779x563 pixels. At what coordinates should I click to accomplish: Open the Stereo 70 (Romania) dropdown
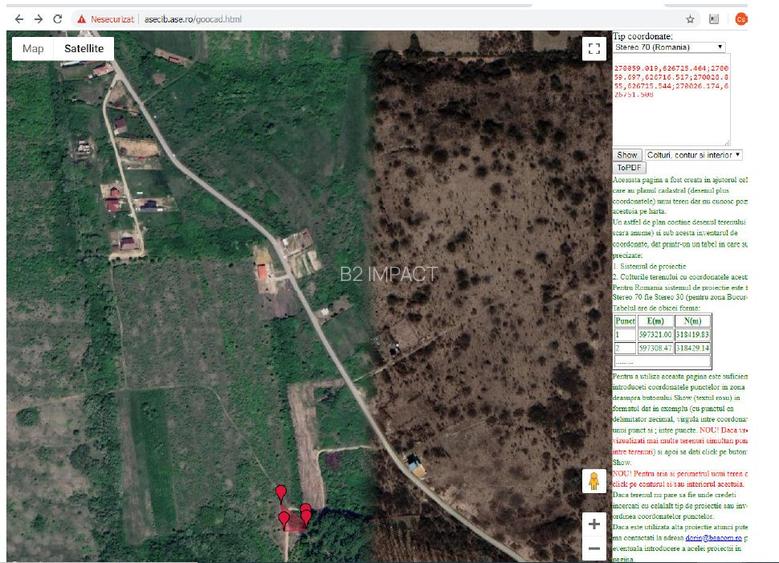[x=669, y=47]
